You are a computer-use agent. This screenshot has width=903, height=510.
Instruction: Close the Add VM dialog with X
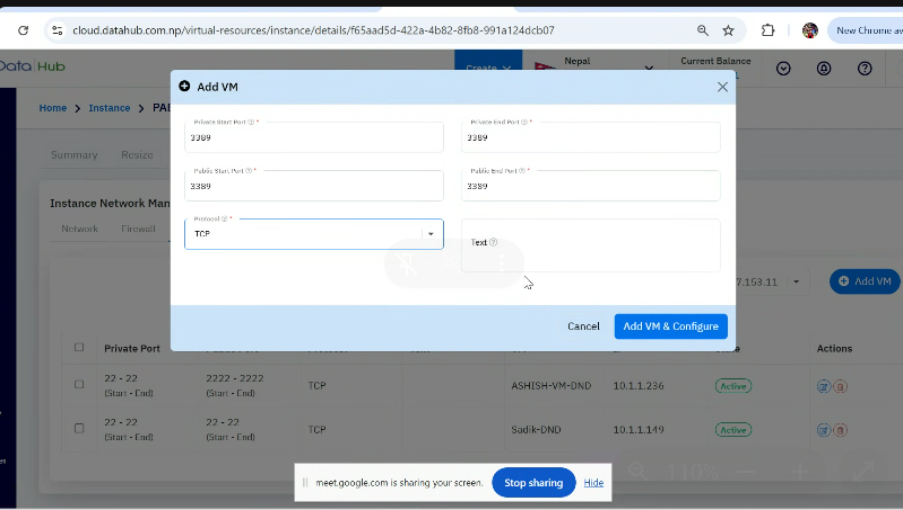coord(722,87)
